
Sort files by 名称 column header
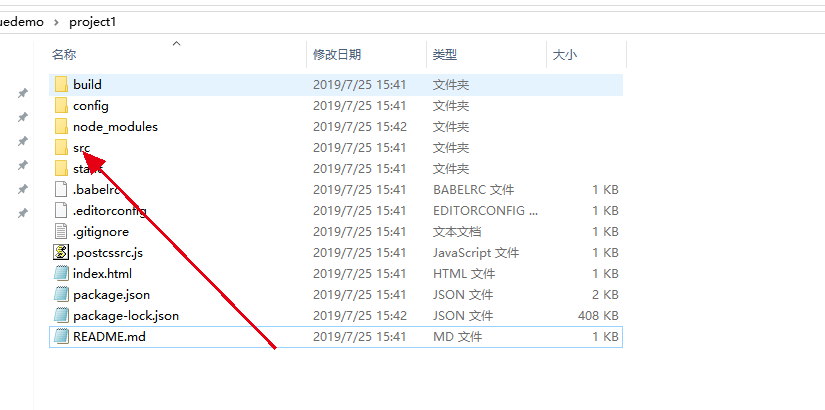(64, 55)
